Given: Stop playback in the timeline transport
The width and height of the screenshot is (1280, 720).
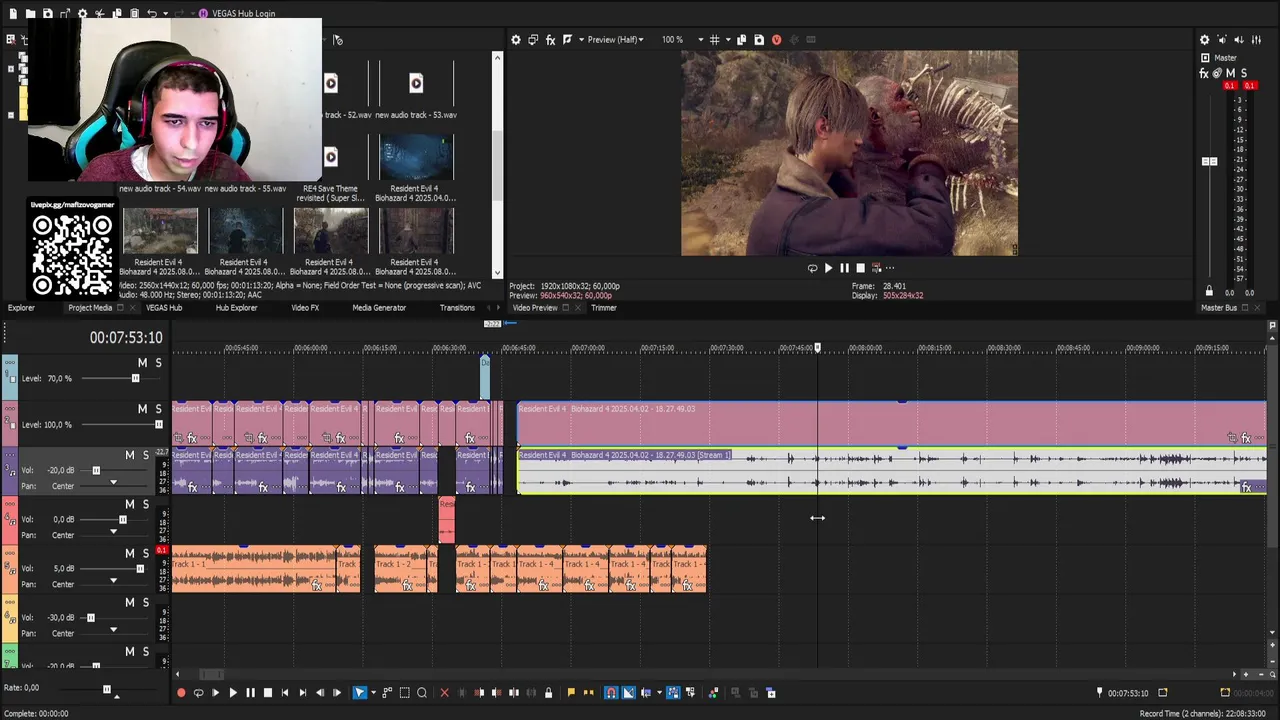Looking at the screenshot, I should pos(267,693).
